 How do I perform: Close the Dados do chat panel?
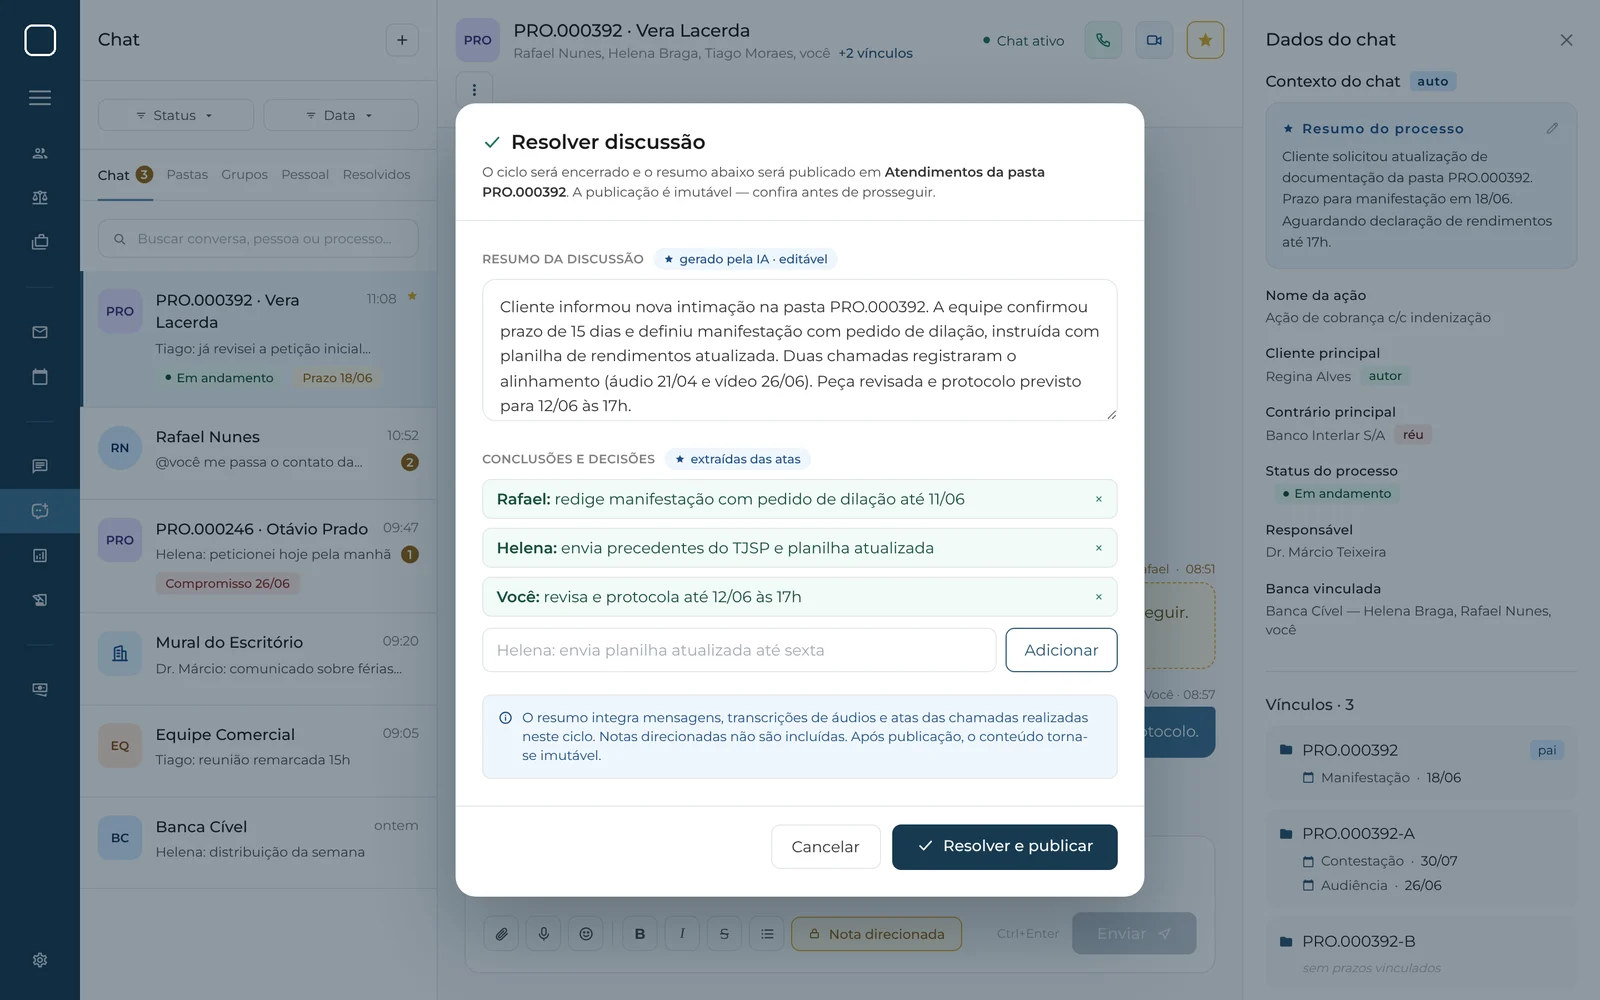(1566, 40)
